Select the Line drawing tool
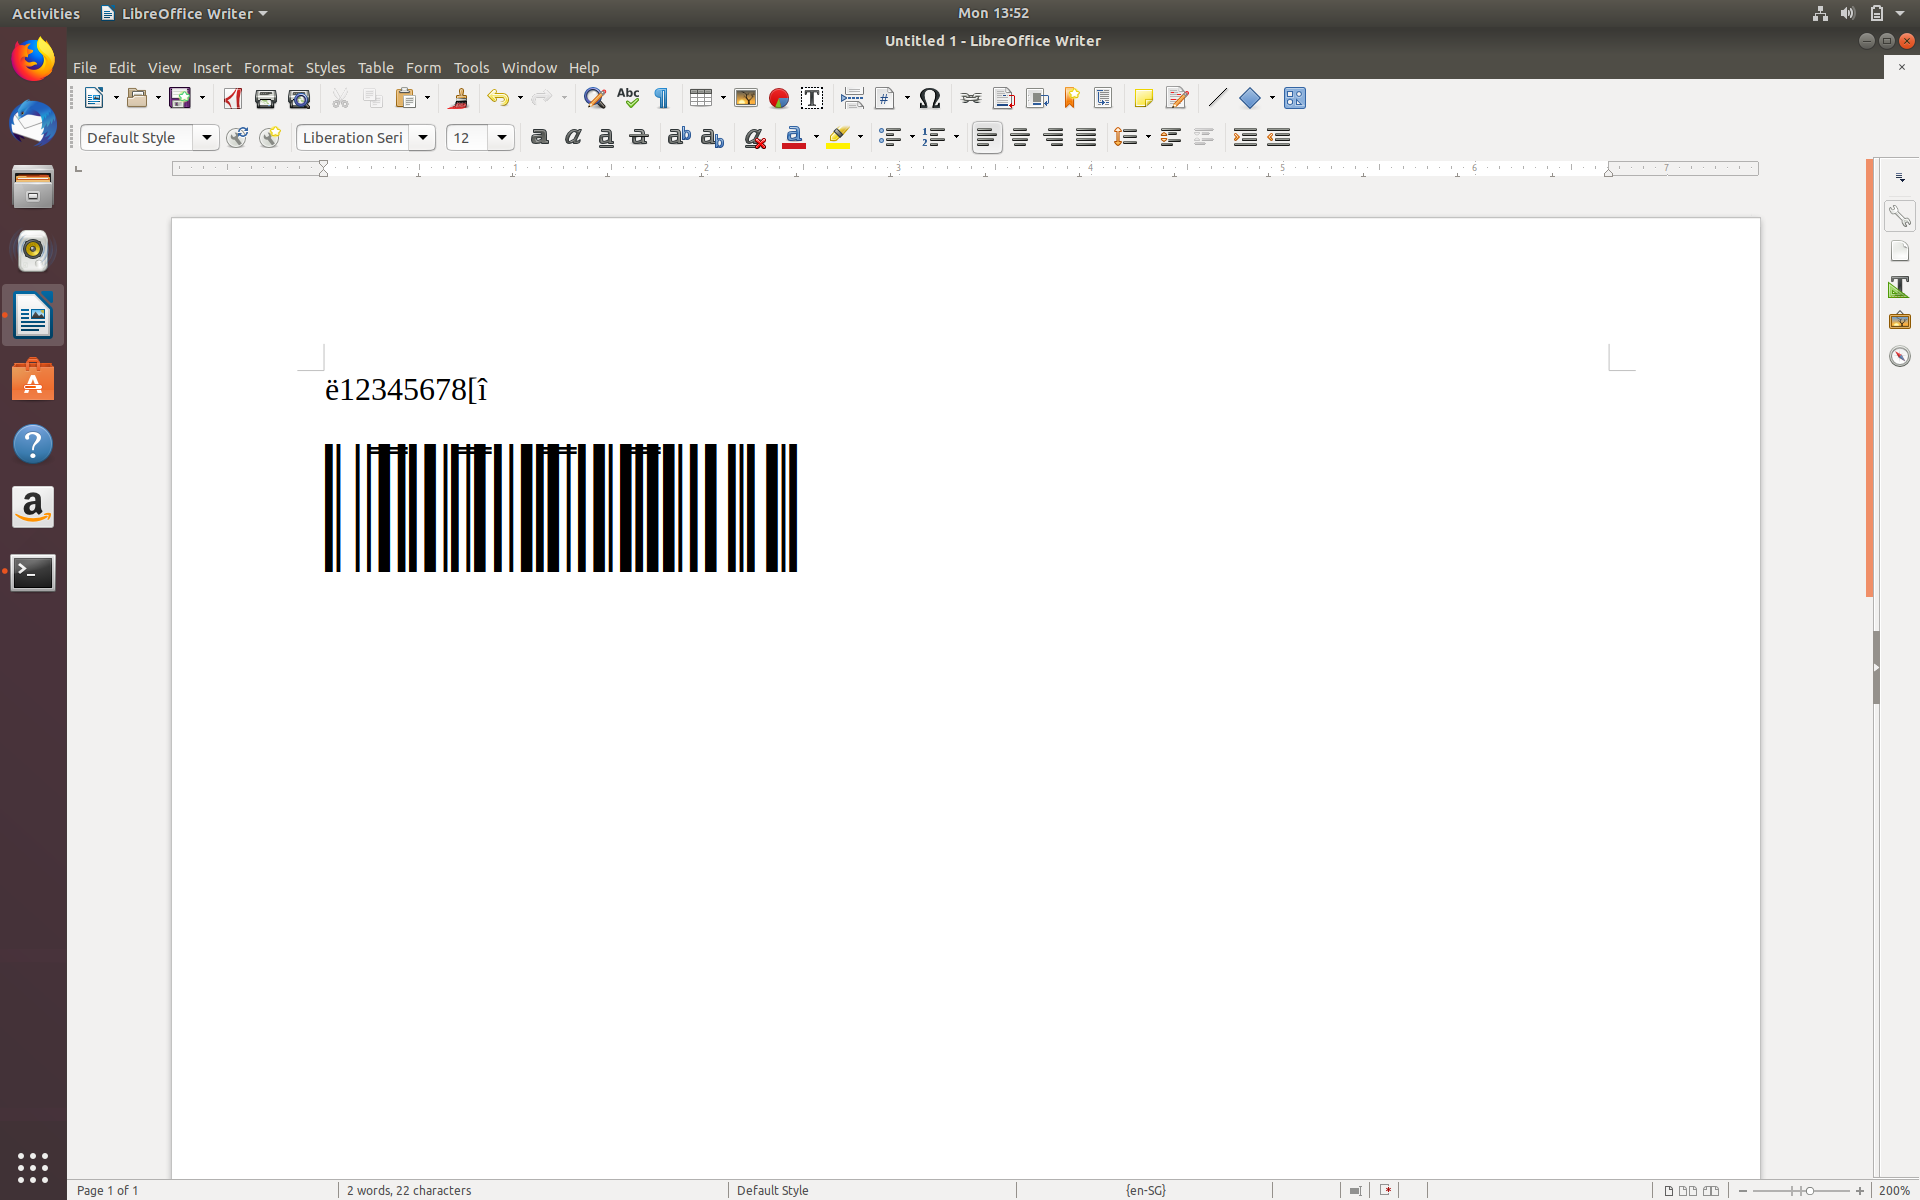 point(1217,98)
